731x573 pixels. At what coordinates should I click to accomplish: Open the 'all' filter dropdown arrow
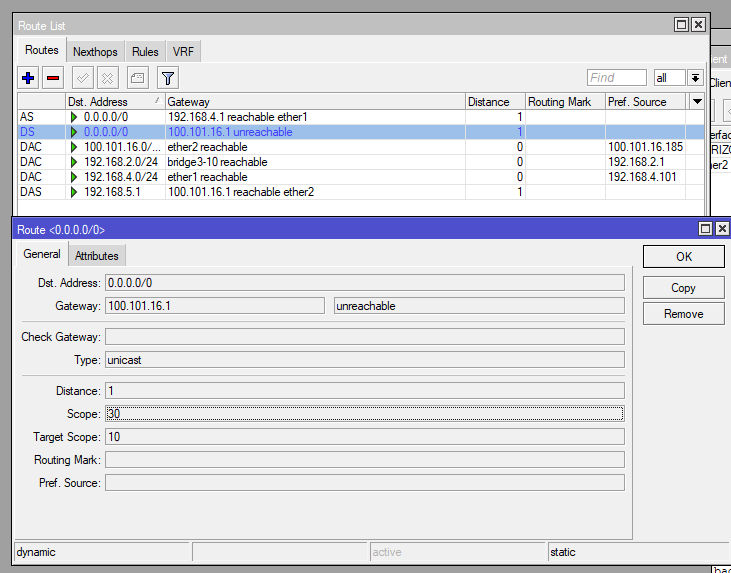(694, 78)
